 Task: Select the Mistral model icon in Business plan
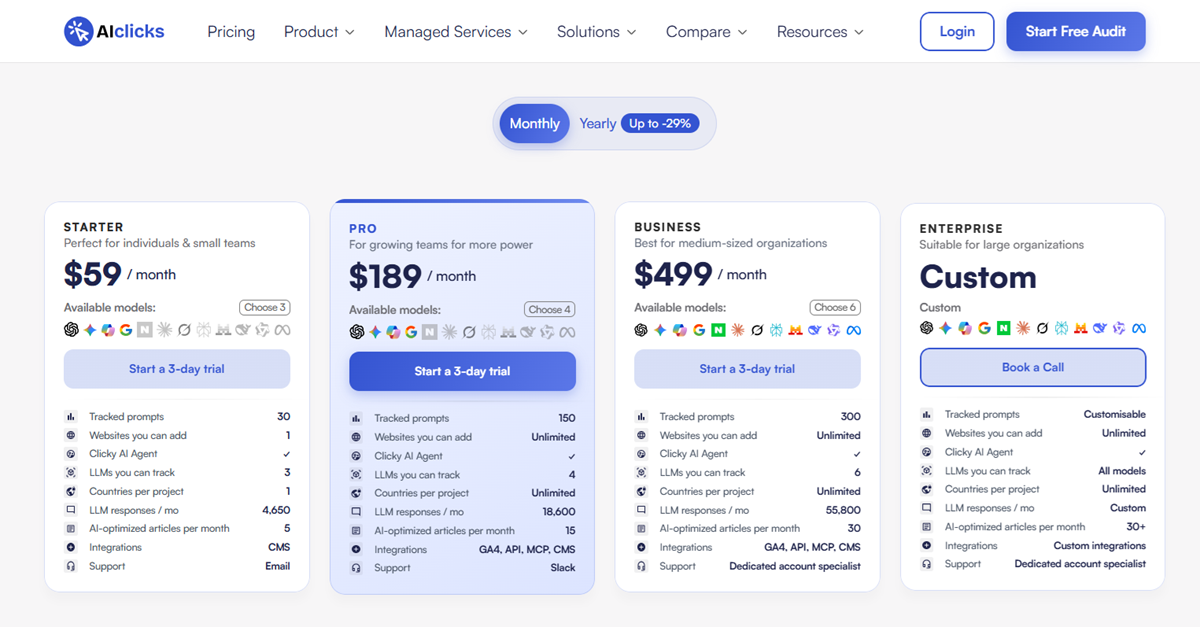pyautogui.click(x=795, y=330)
